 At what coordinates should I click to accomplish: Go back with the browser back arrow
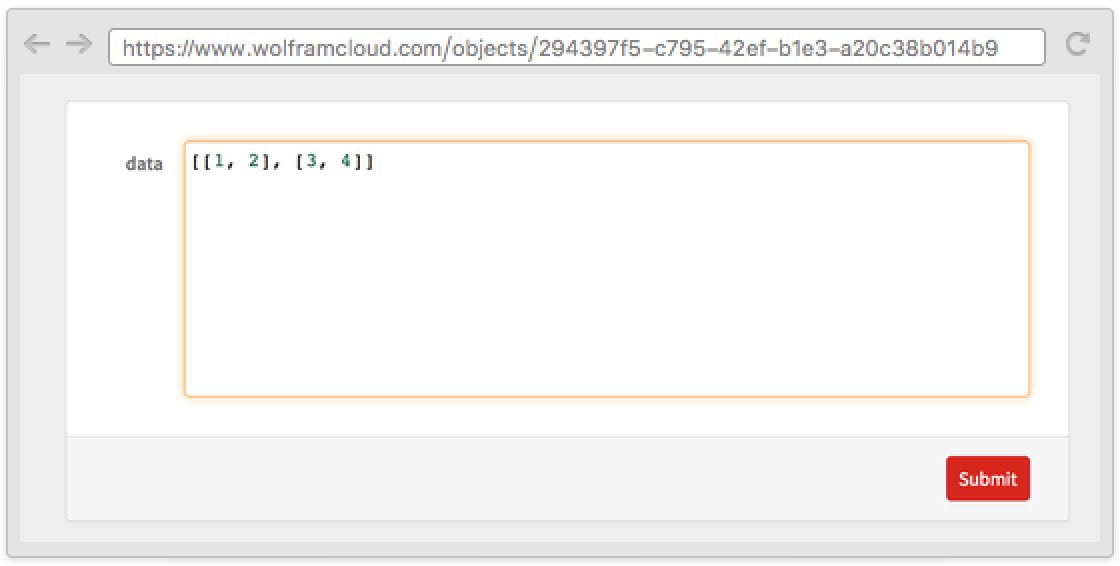pos(36,45)
